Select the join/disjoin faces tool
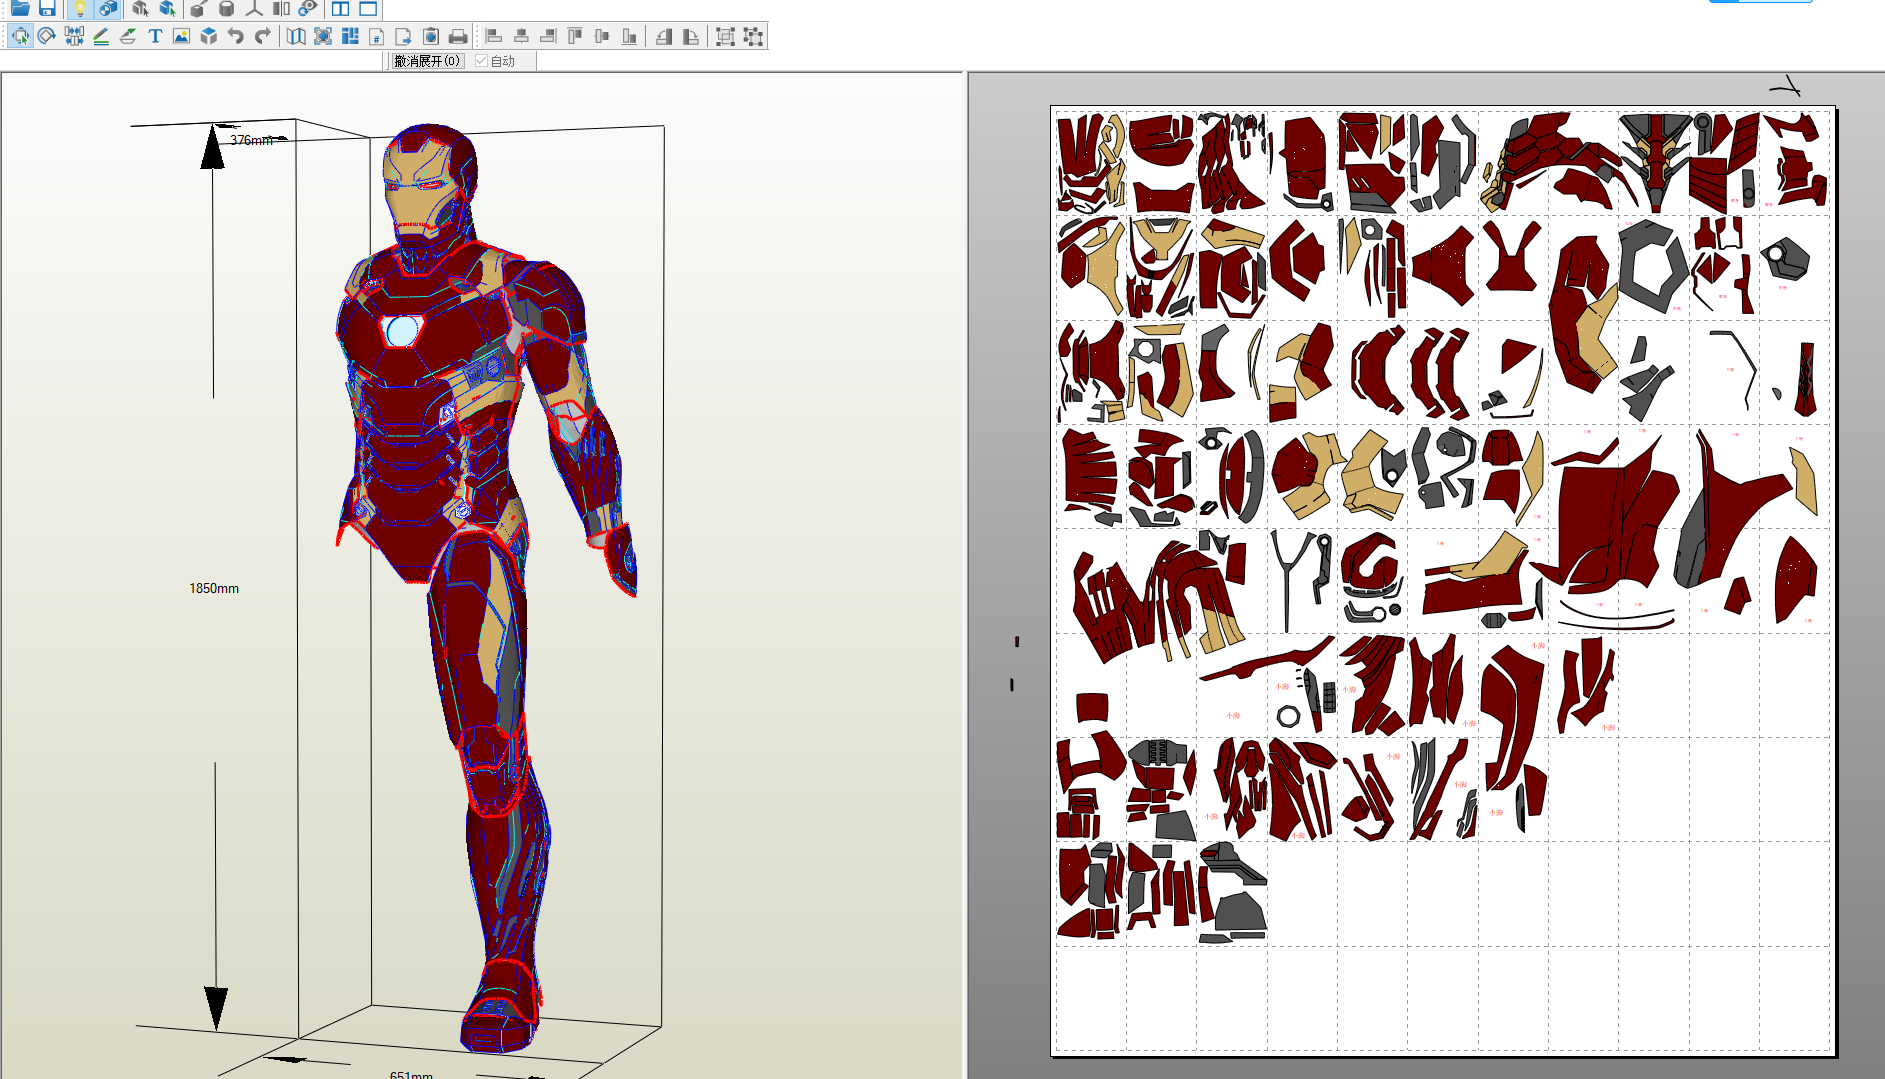This screenshot has height=1079, width=1885. (x=74, y=37)
